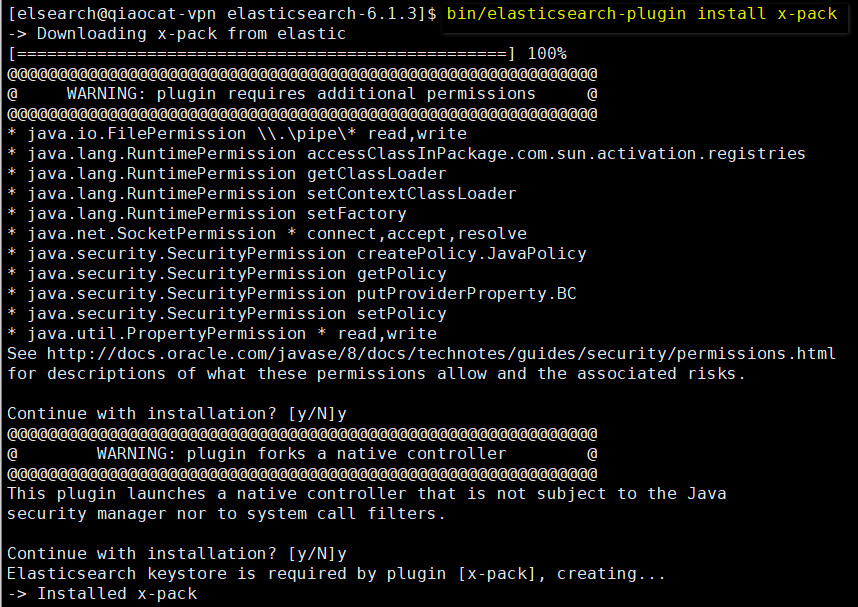
Task: Click the accessClassInPackage.com.sun.activation.registries permission
Action: [556, 154]
